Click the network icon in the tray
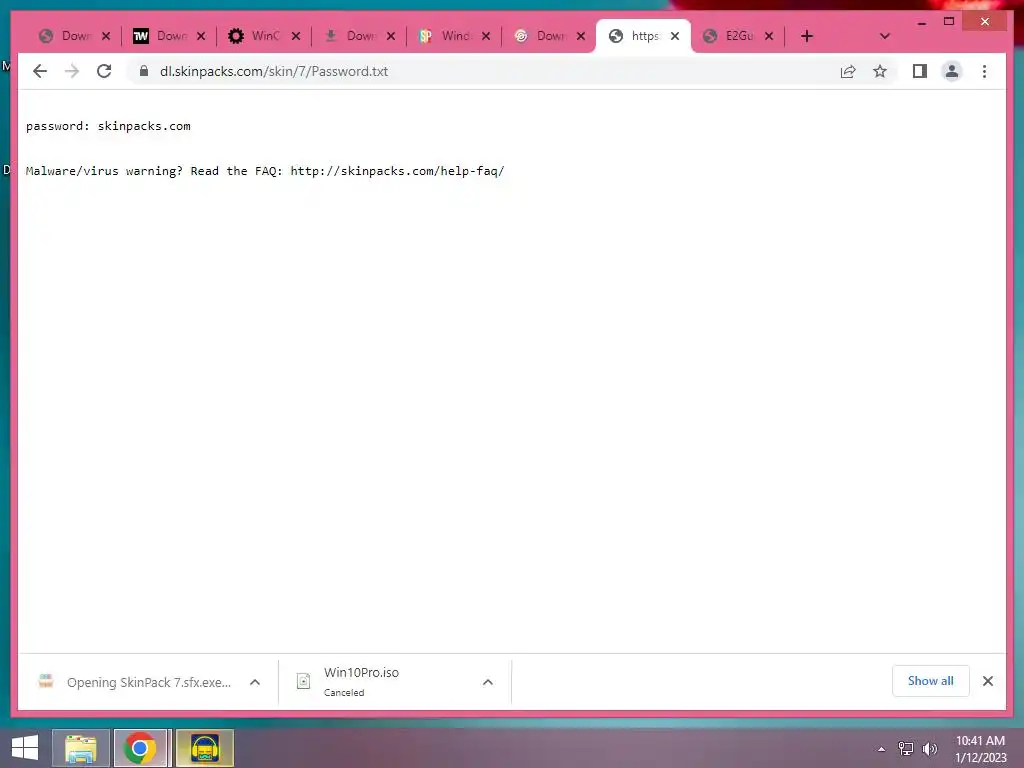This screenshot has width=1024, height=768. click(x=906, y=749)
